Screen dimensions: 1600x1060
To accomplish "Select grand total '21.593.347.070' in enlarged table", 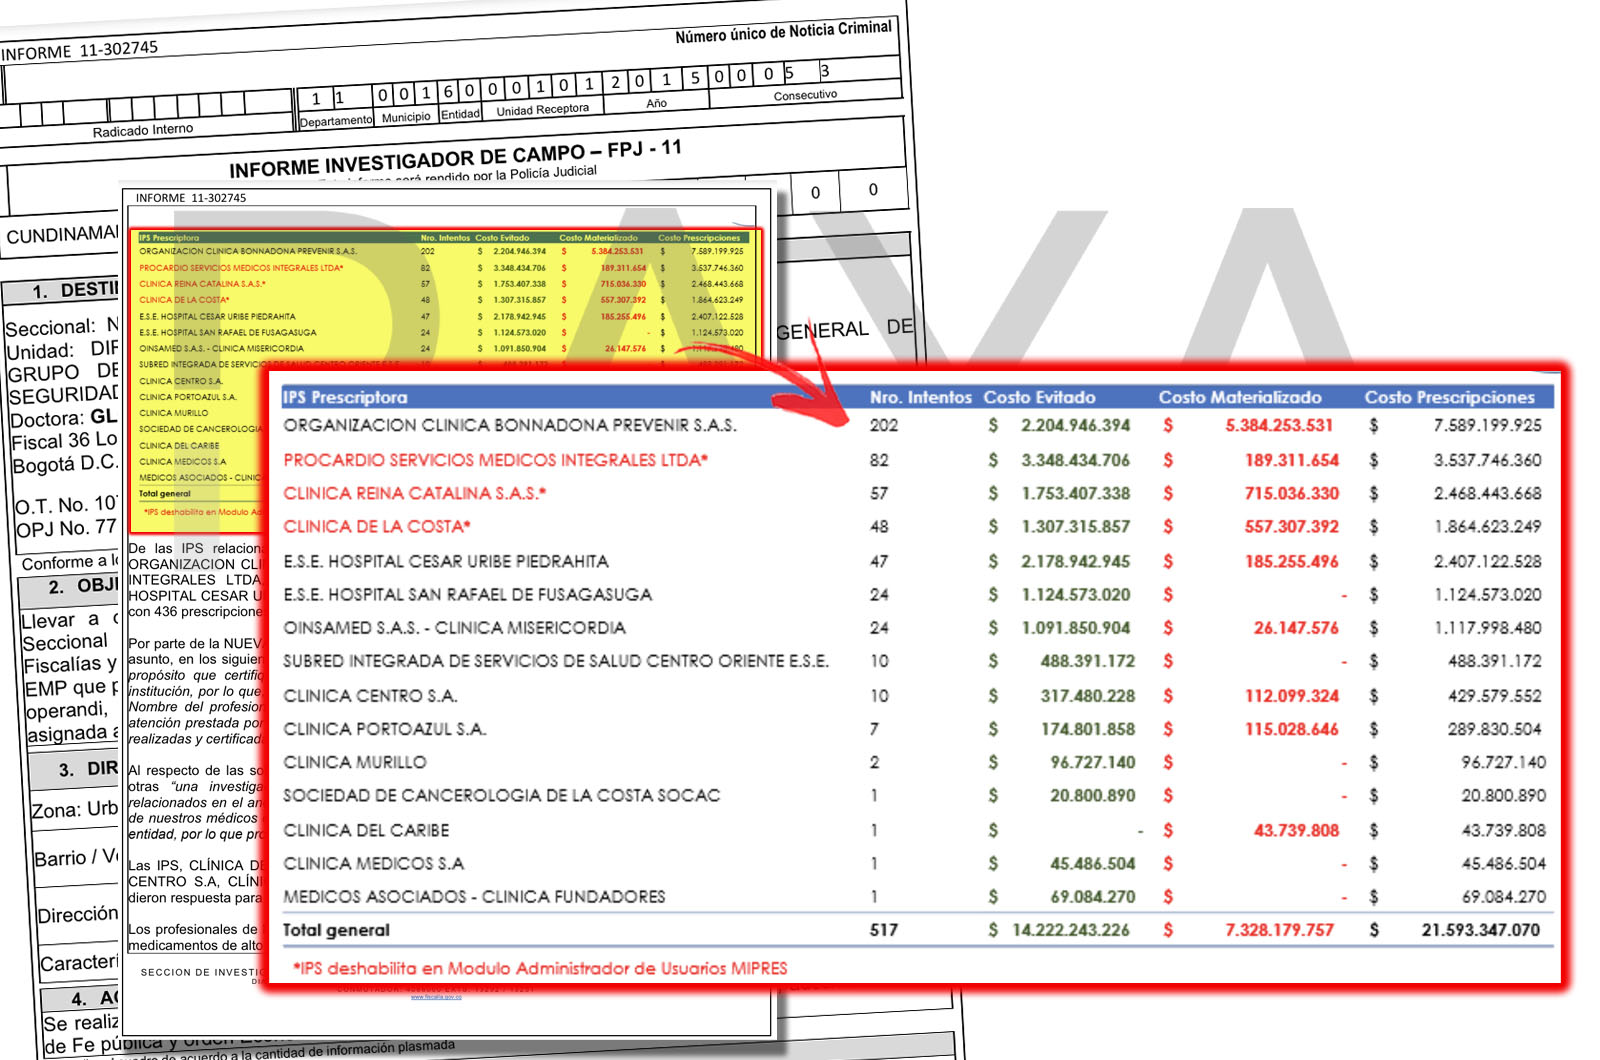I will [x=1481, y=930].
